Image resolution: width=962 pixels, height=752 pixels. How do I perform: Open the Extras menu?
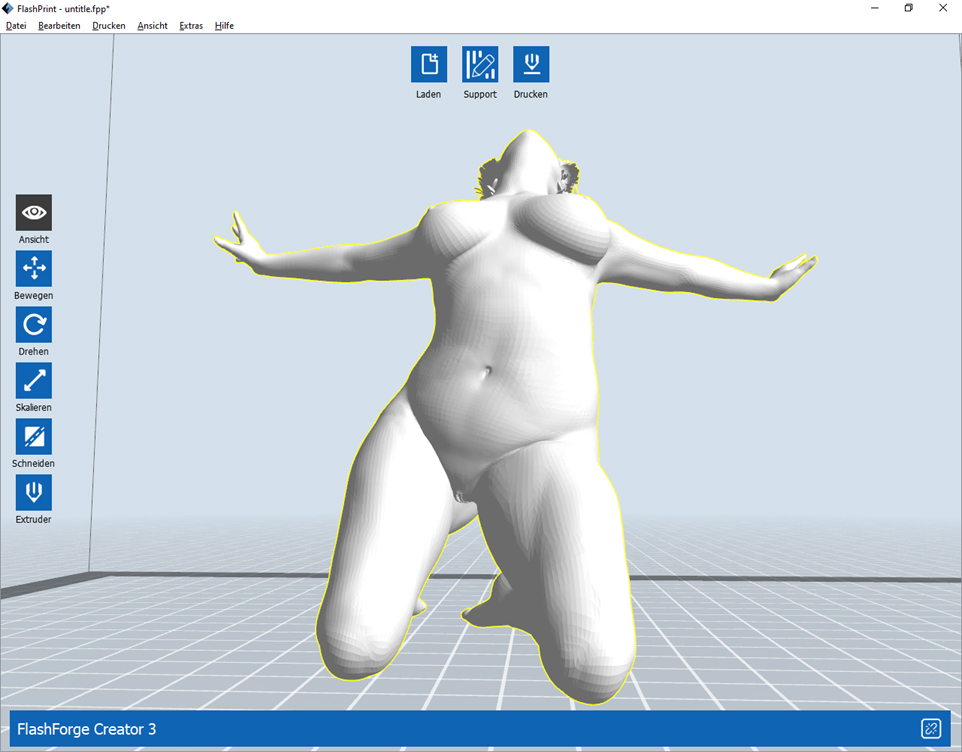click(x=191, y=26)
